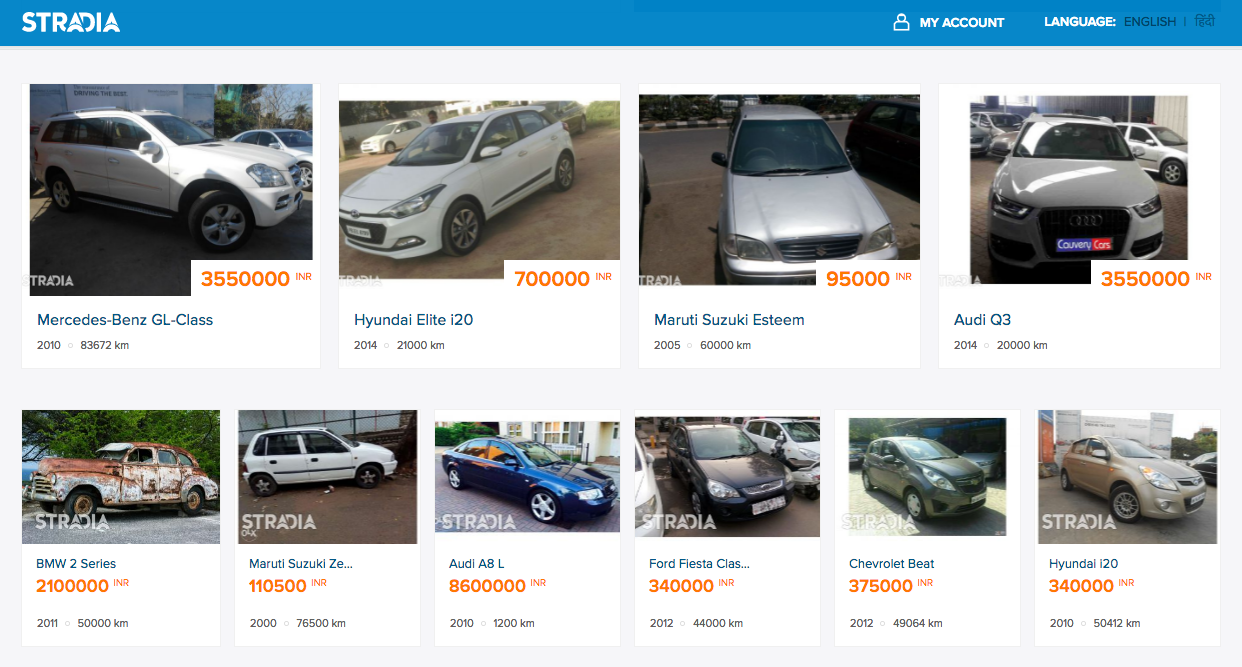Click golden Hyundai i20 photo
This screenshot has width=1242, height=667.
pyautogui.click(x=1128, y=477)
